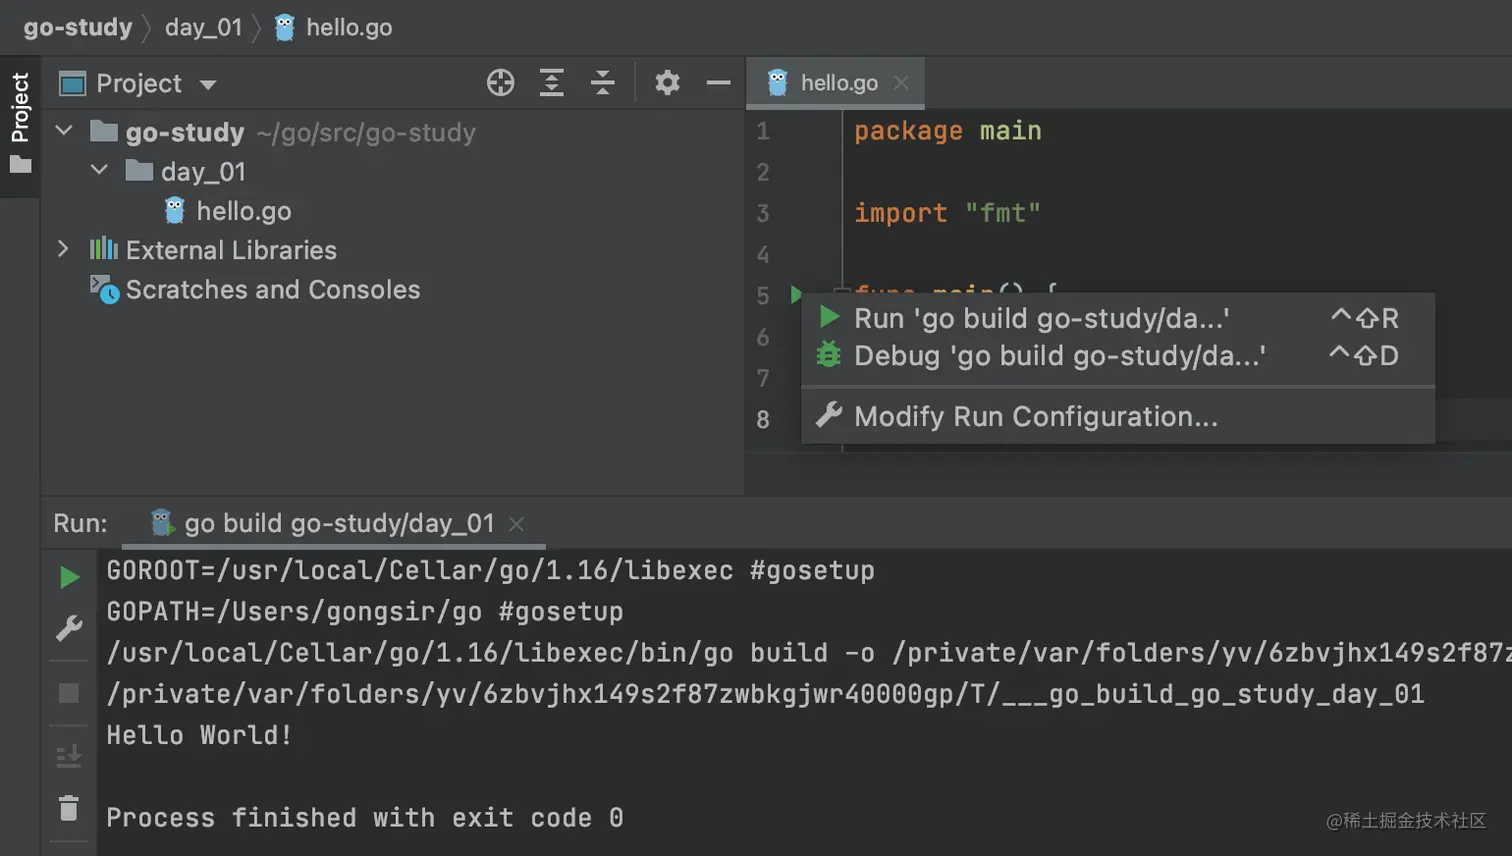The width and height of the screenshot is (1512, 856).
Task: Hide the Project tool window with minus icon
Action: coord(718,83)
